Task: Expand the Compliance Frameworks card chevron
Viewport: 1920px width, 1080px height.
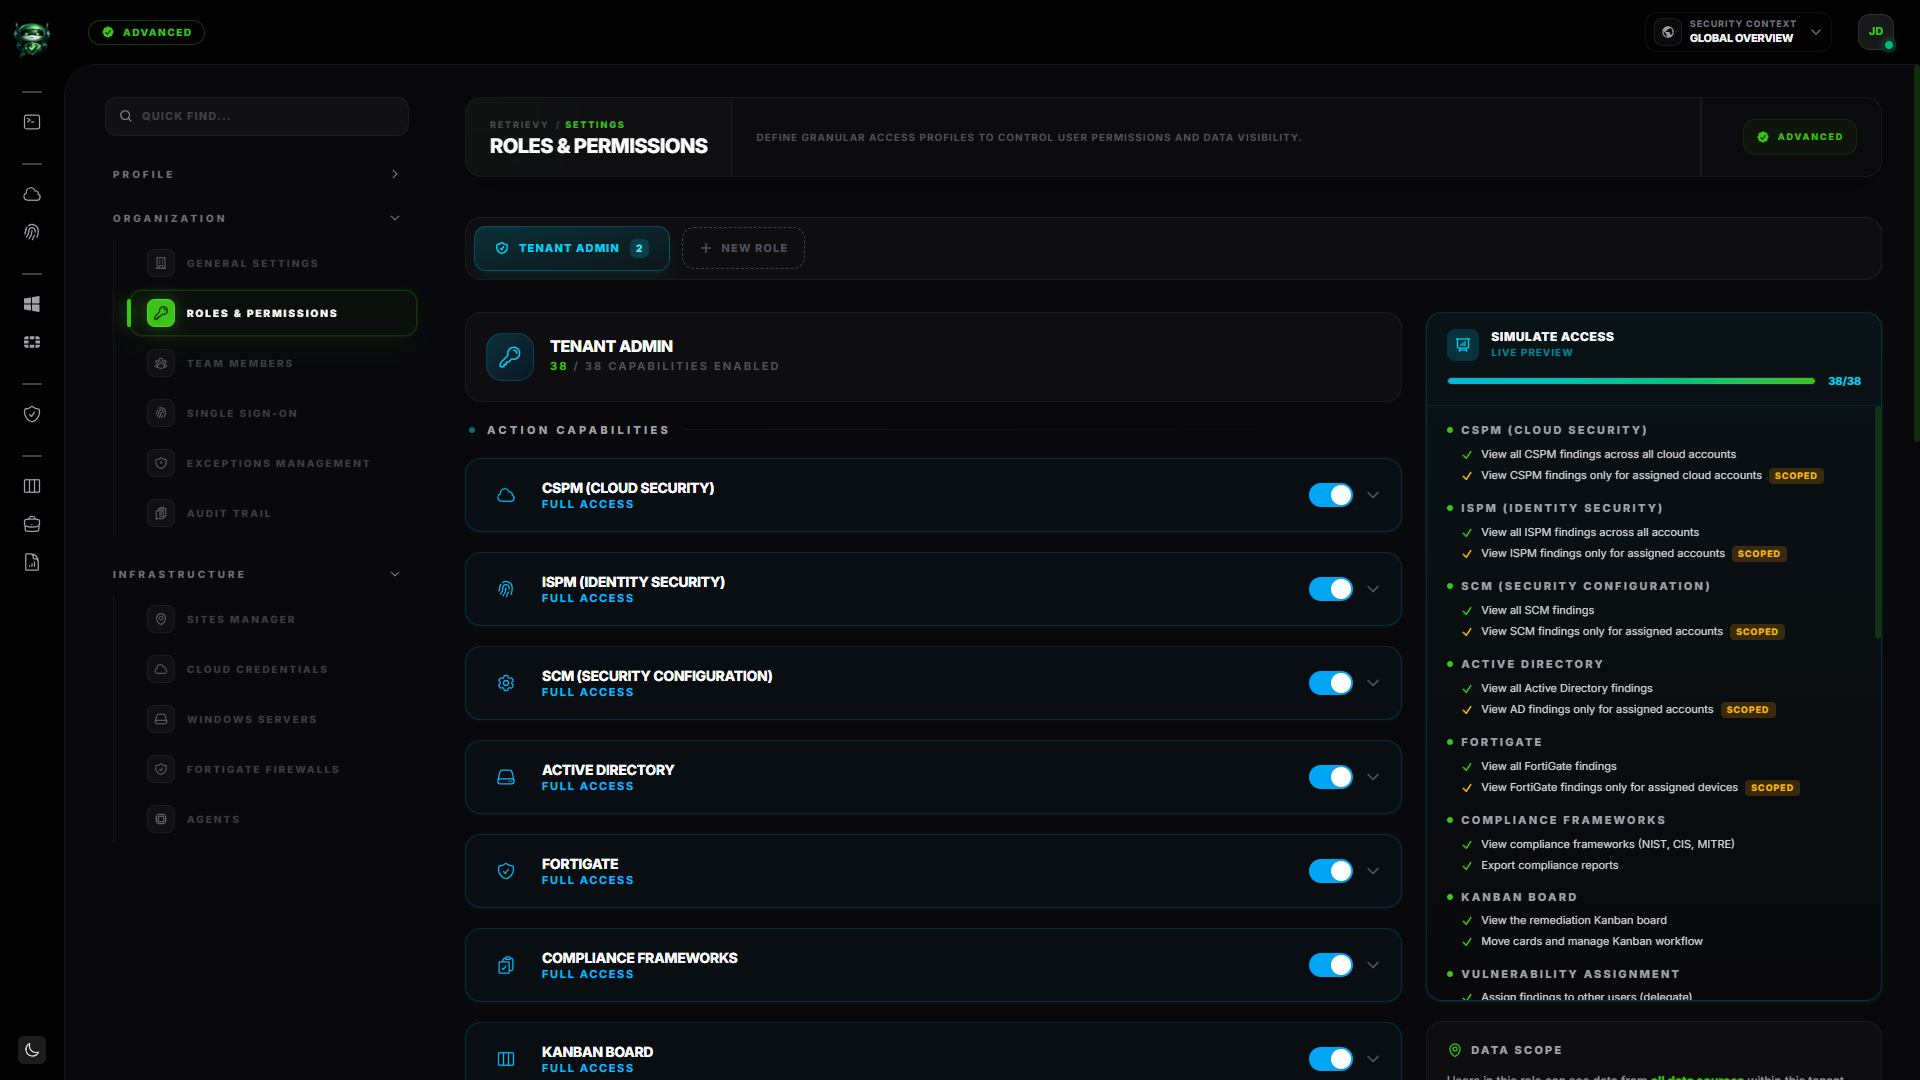Action: 1373,965
